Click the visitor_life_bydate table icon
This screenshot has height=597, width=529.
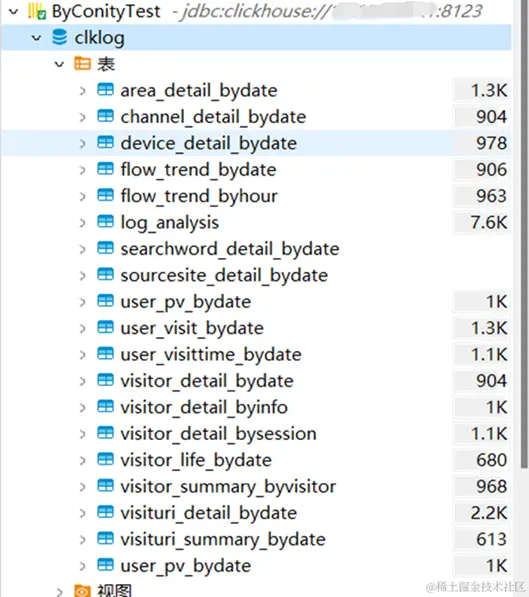(x=105, y=459)
